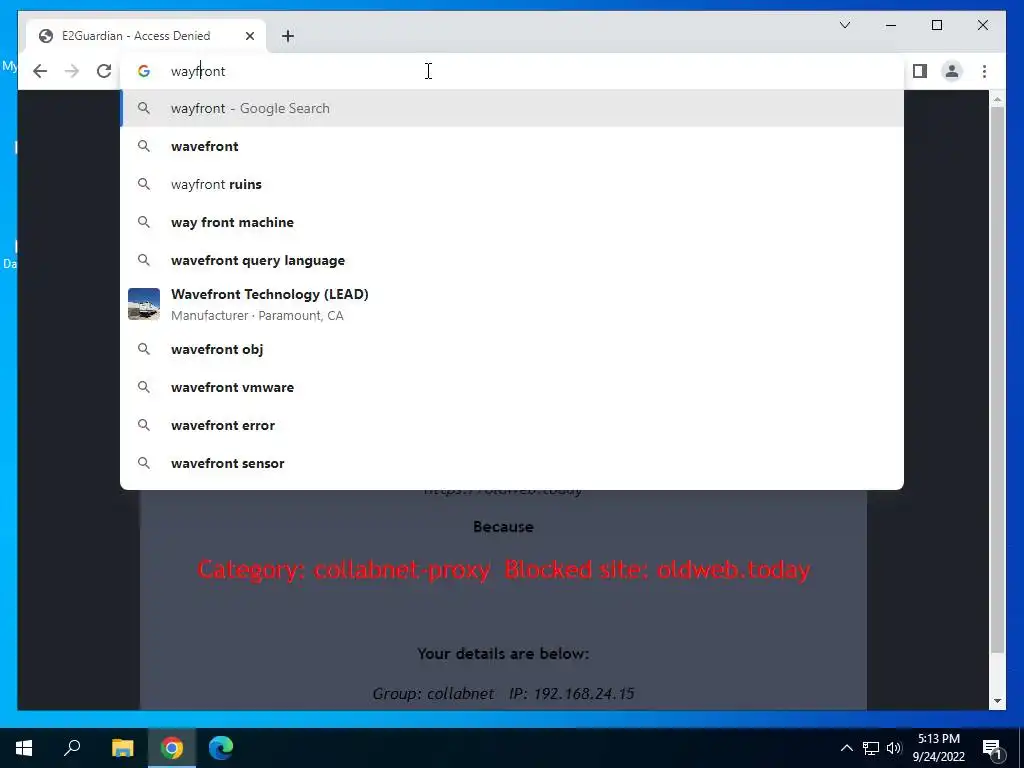Image resolution: width=1024 pixels, height=768 pixels.
Task: Click search icon beside 'wavefront sensor'
Action: coord(144,463)
